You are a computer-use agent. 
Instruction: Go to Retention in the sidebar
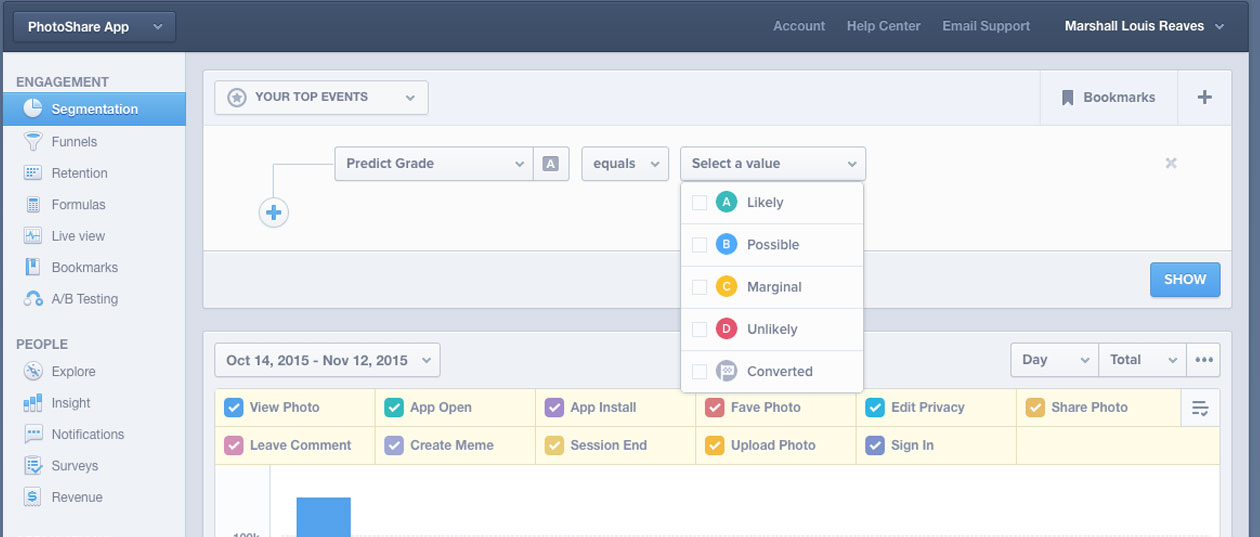click(79, 173)
